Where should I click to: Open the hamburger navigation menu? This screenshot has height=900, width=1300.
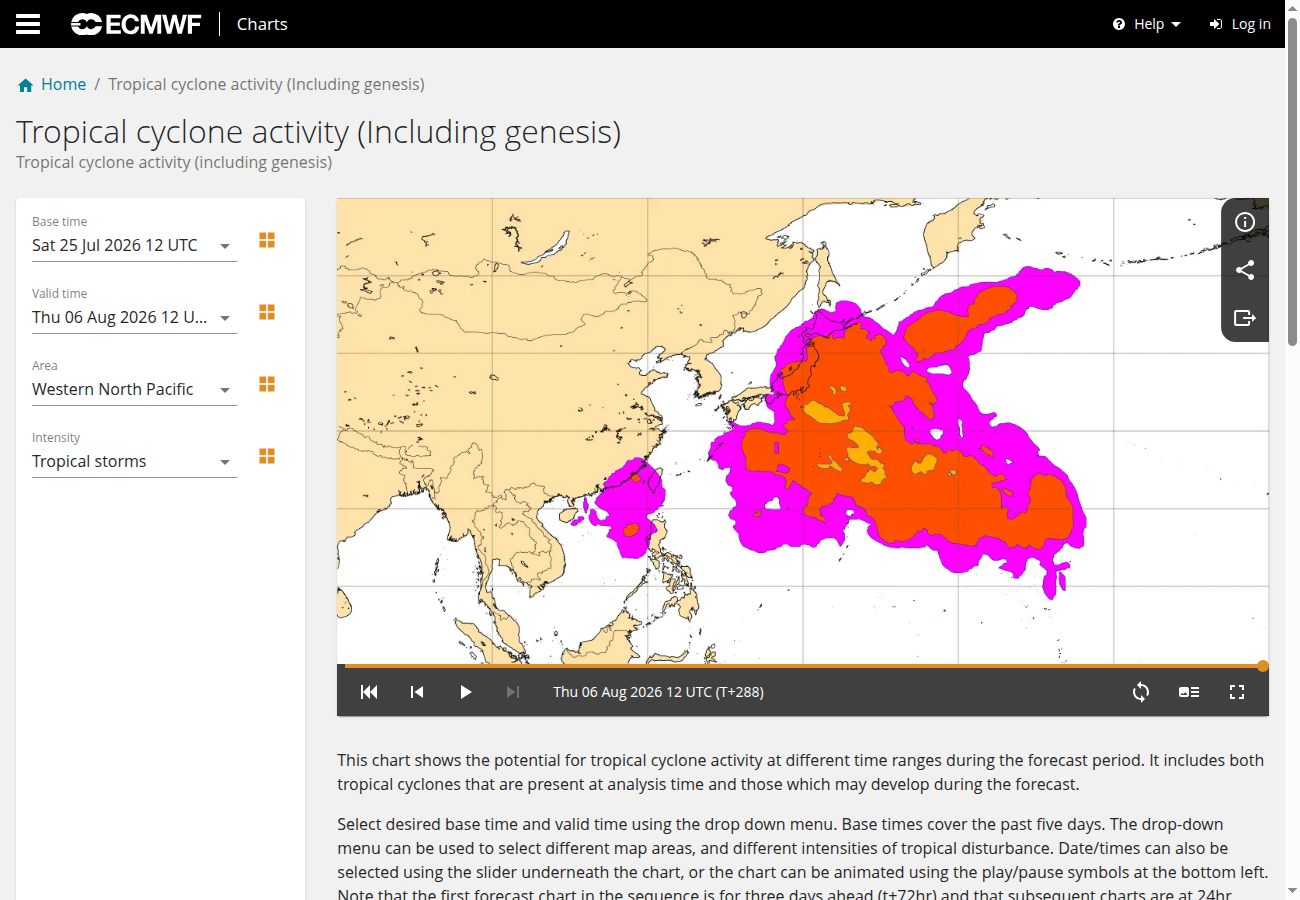[x=28, y=24]
